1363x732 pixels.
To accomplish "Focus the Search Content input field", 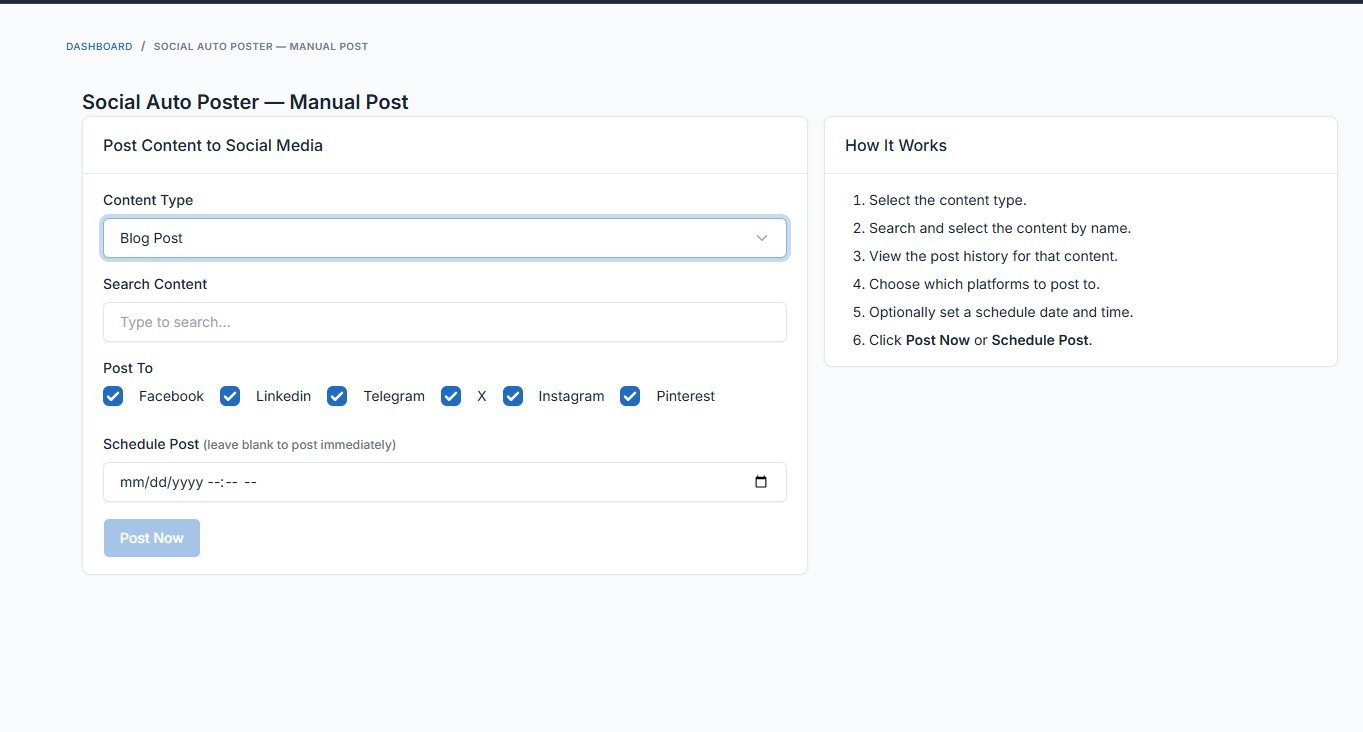I will (445, 322).
